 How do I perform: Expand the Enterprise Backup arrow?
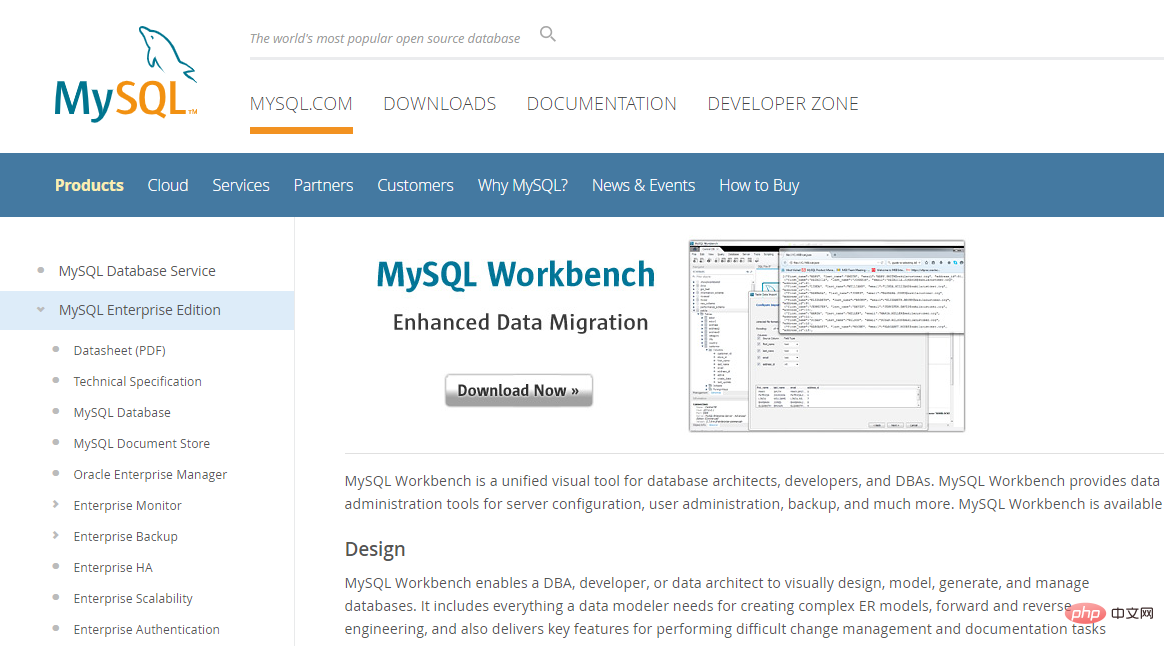point(56,535)
